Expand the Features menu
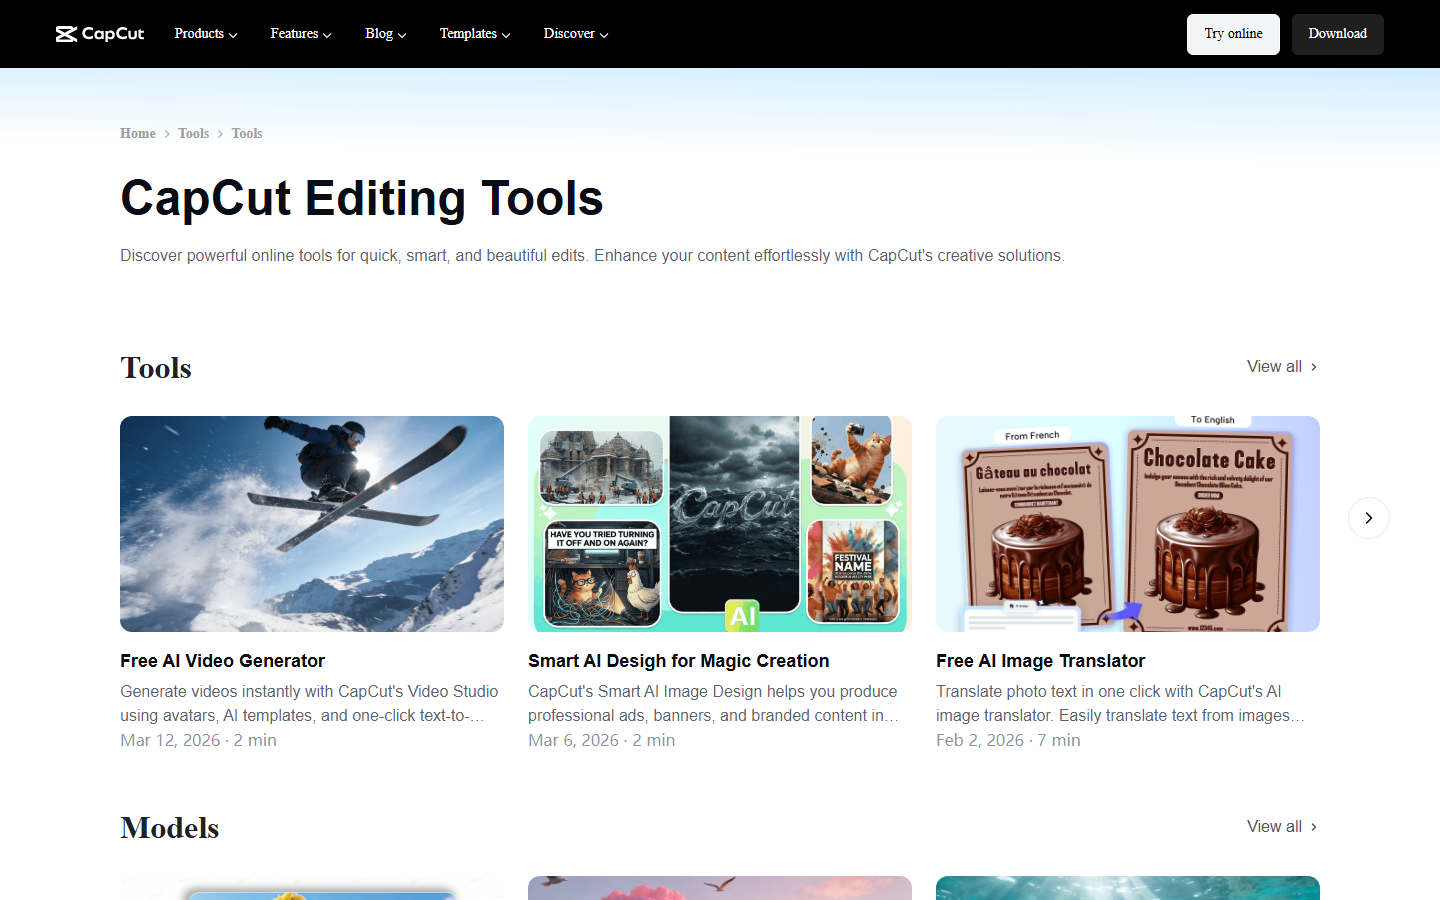This screenshot has height=900, width=1440. pos(300,33)
